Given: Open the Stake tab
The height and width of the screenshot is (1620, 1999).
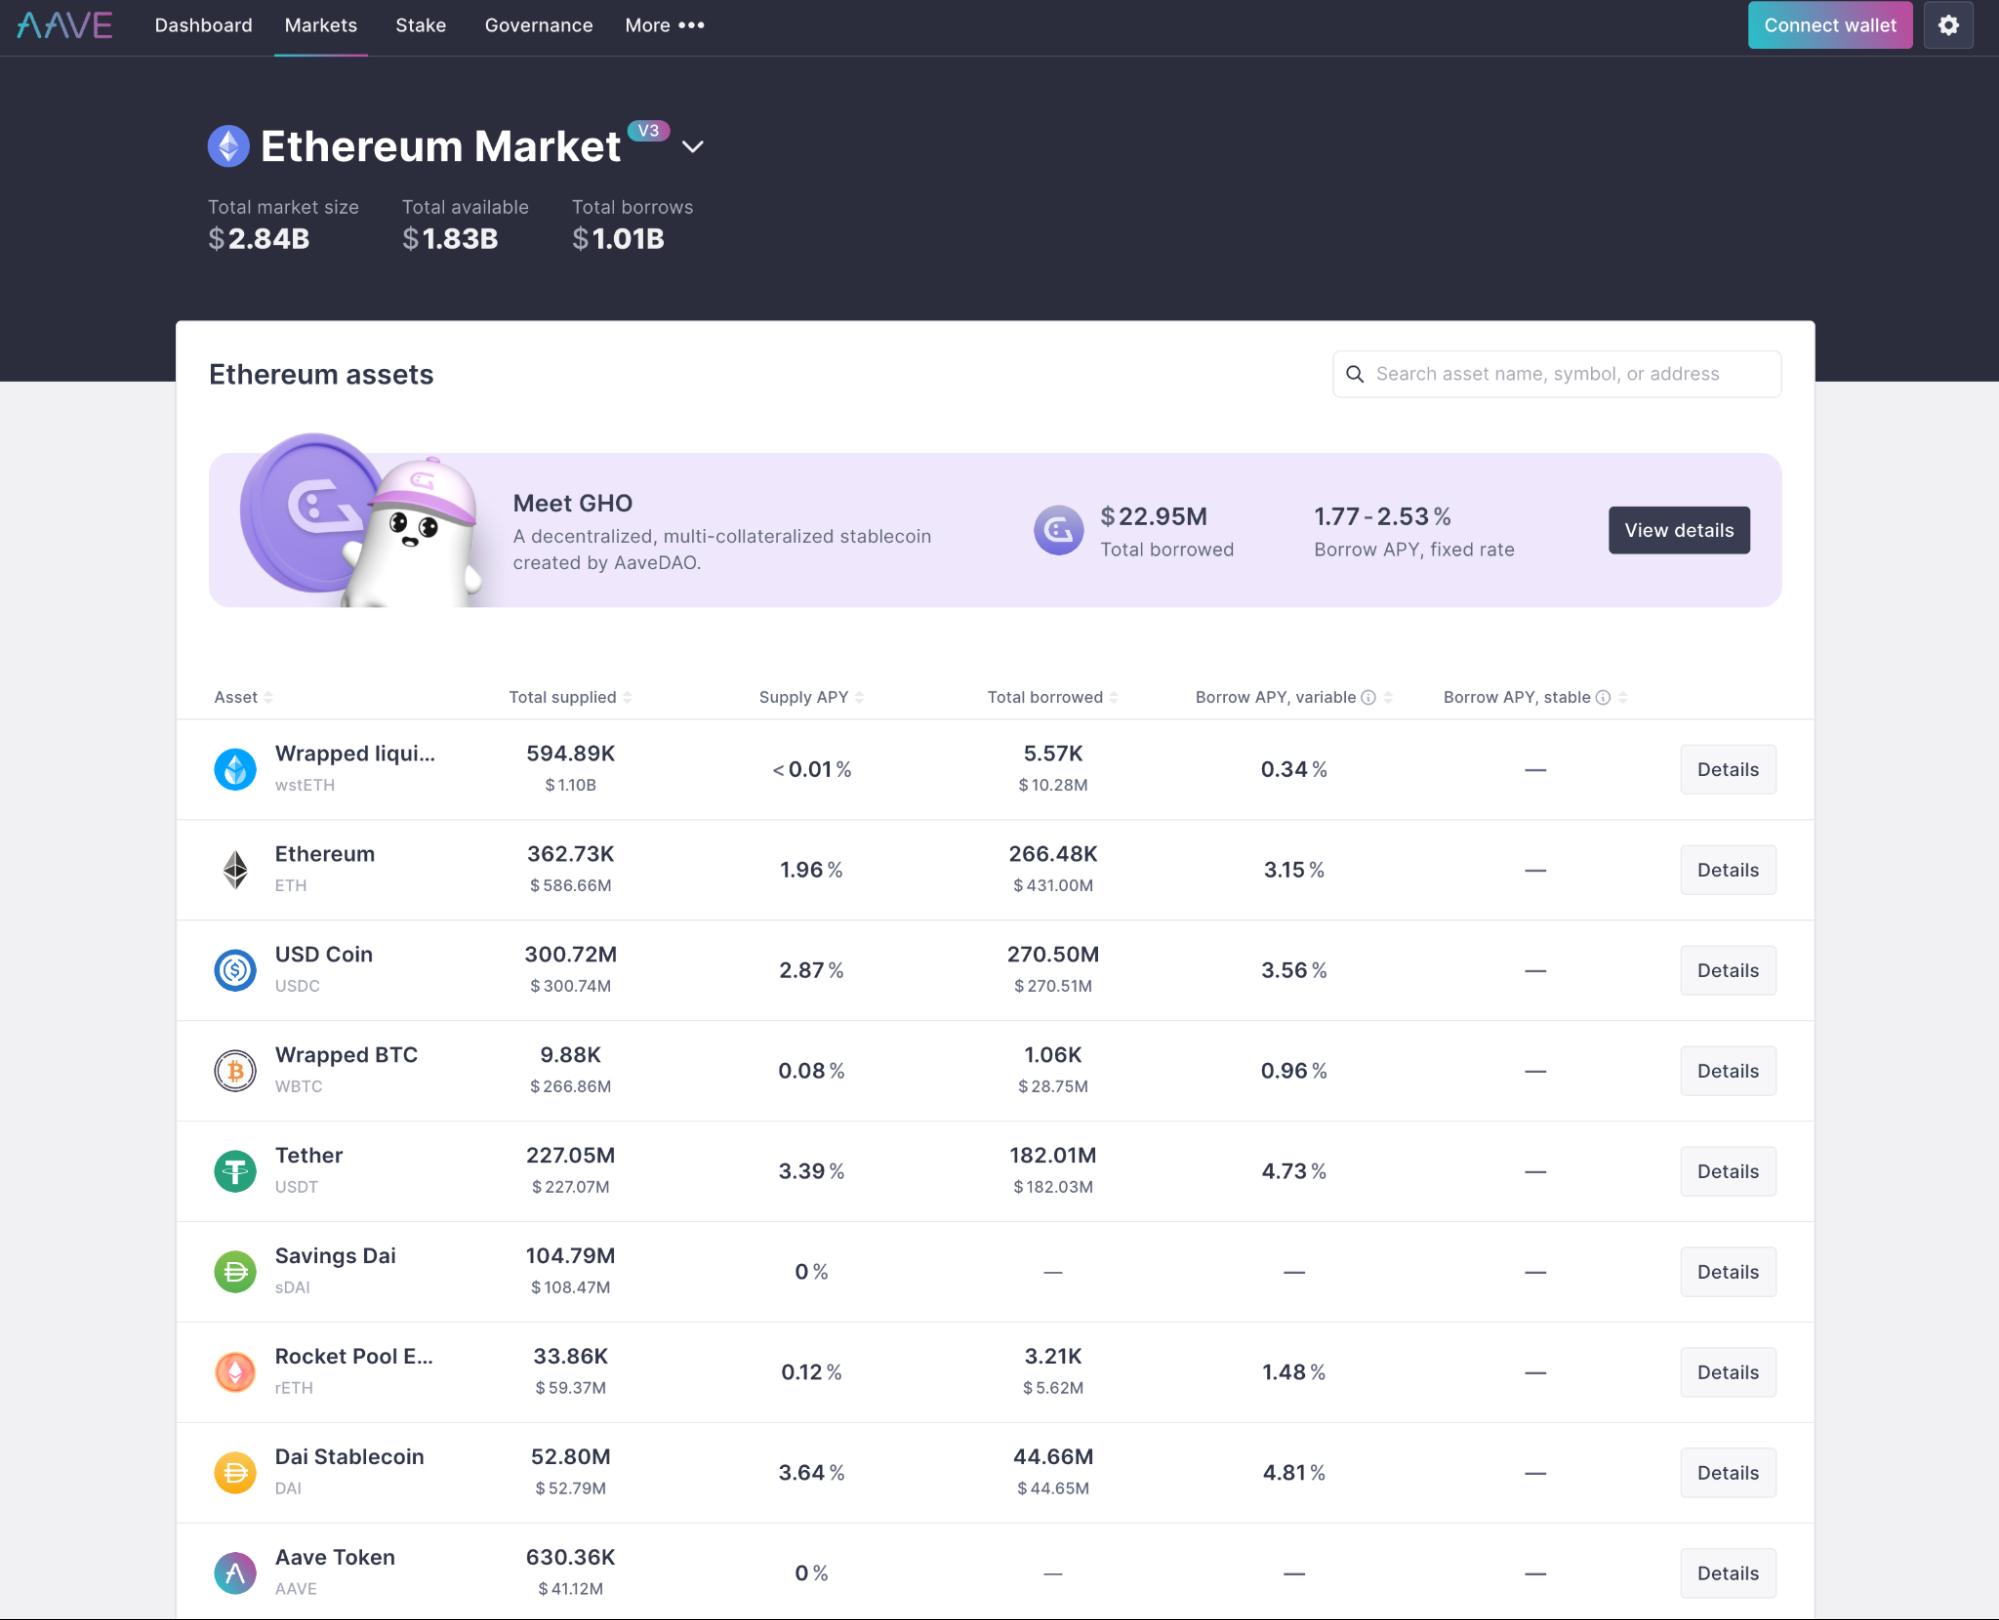Looking at the screenshot, I should pyautogui.click(x=421, y=25).
